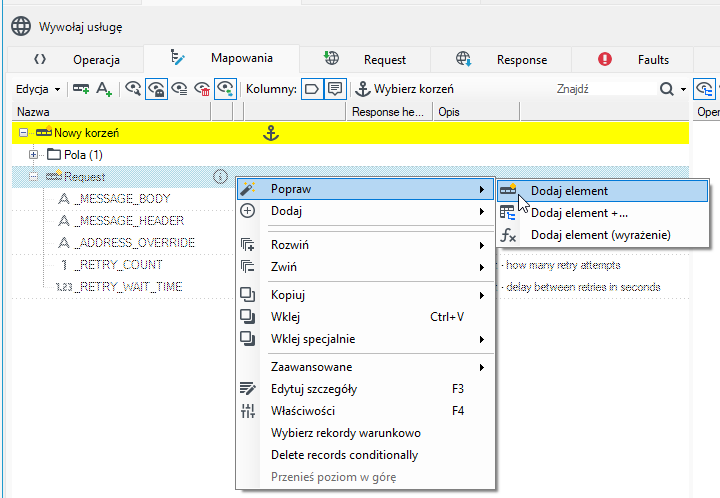Open the Zwiń submenu
The image size is (720, 498).
(x=366, y=267)
